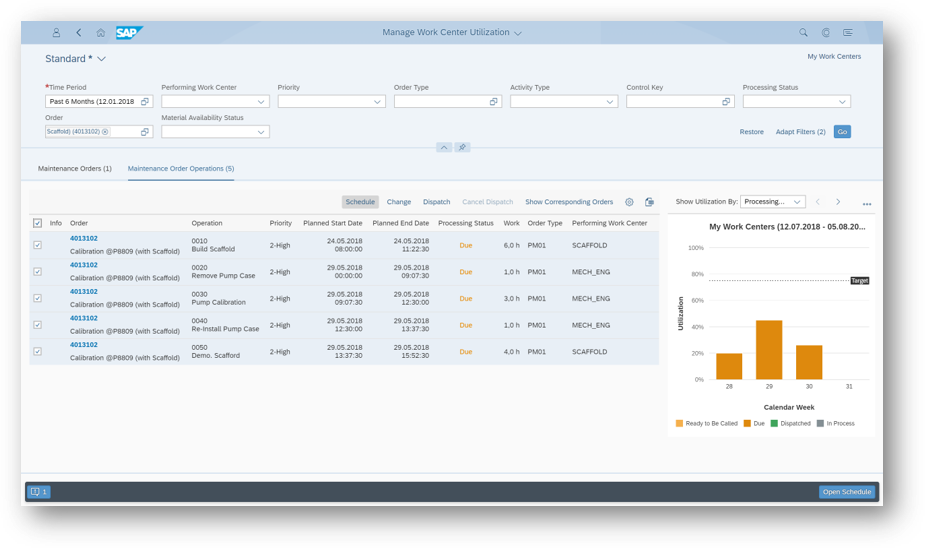
Task: Click Show Corresponding Orders
Action: 569,202
